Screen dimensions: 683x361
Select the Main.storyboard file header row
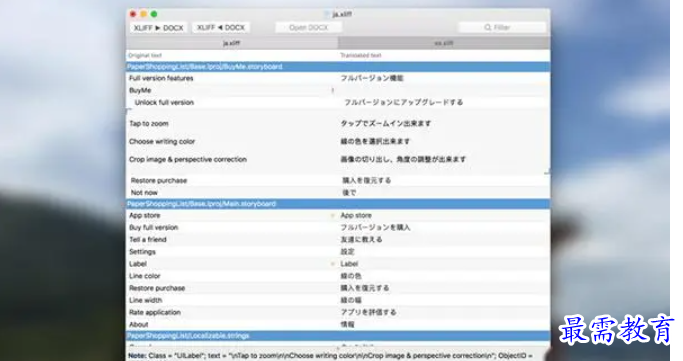point(338,204)
